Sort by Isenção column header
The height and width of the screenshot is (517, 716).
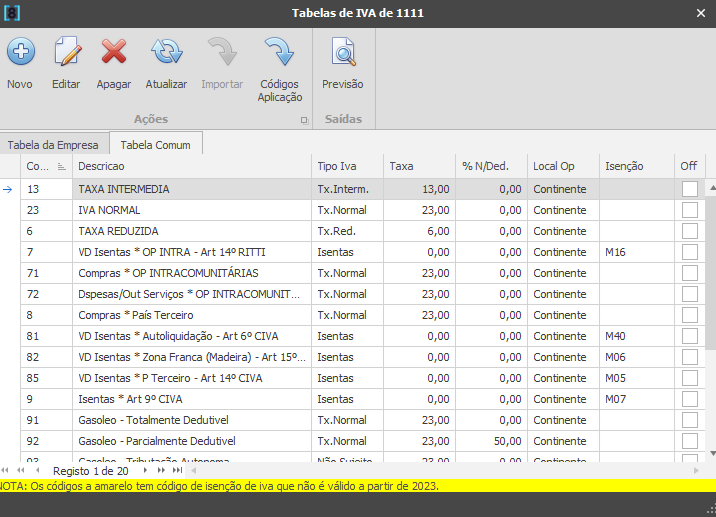[x=637, y=166]
